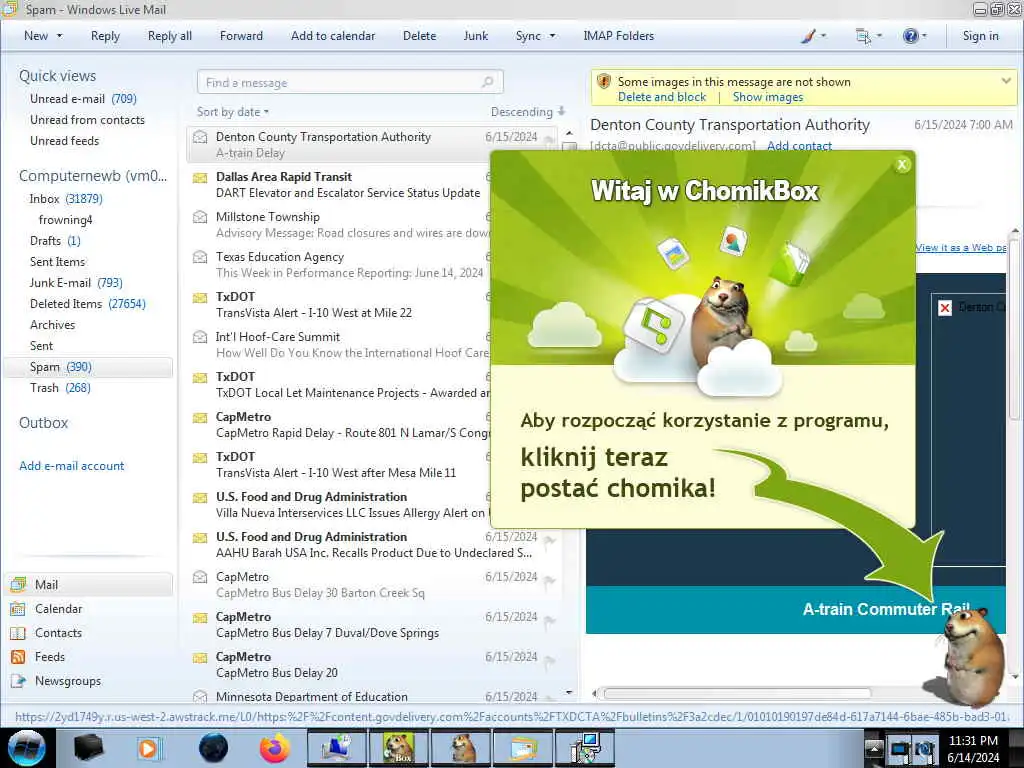Image resolution: width=1024 pixels, height=768 pixels.
Task: Click the message list scroll-down arrow
Action: [x=569, y=692]
